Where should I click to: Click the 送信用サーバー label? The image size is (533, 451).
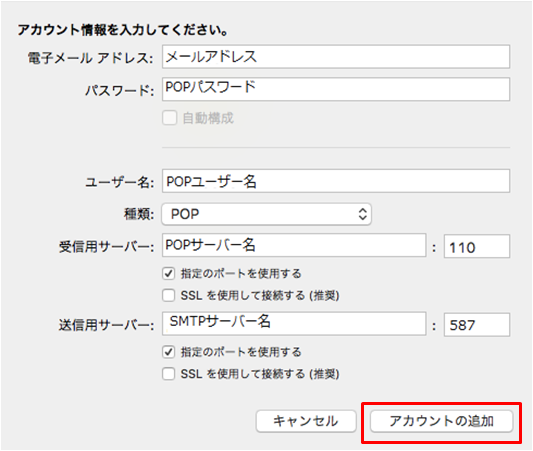click(x=106, y=325)
